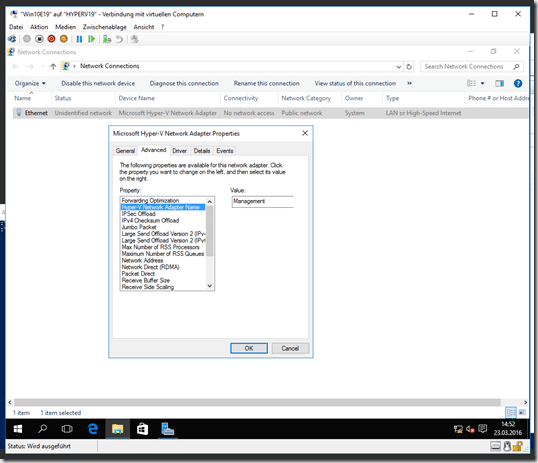538x463 pixels.
Task: Open the recent locations dropdown arrow
Action: (x=43, y=66)
